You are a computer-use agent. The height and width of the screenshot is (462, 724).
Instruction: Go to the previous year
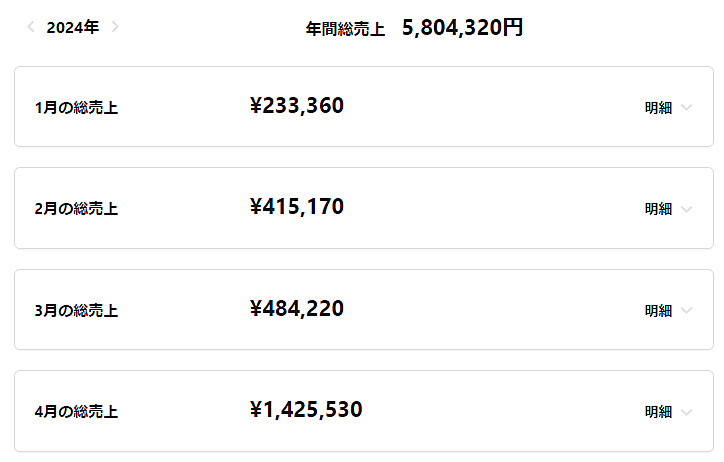[x=31, y=27]
